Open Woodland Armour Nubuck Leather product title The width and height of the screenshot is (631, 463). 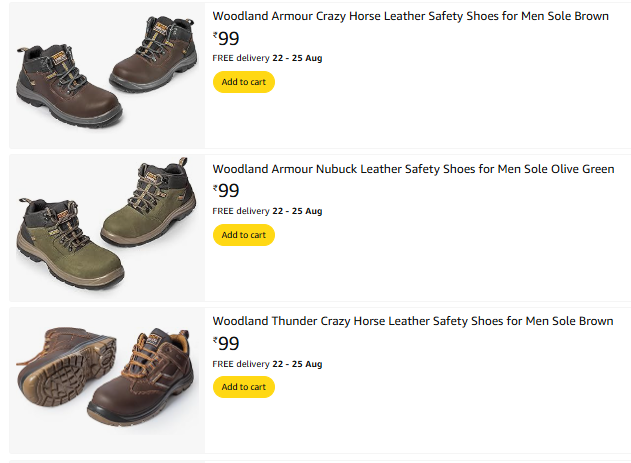click(413, 169)
